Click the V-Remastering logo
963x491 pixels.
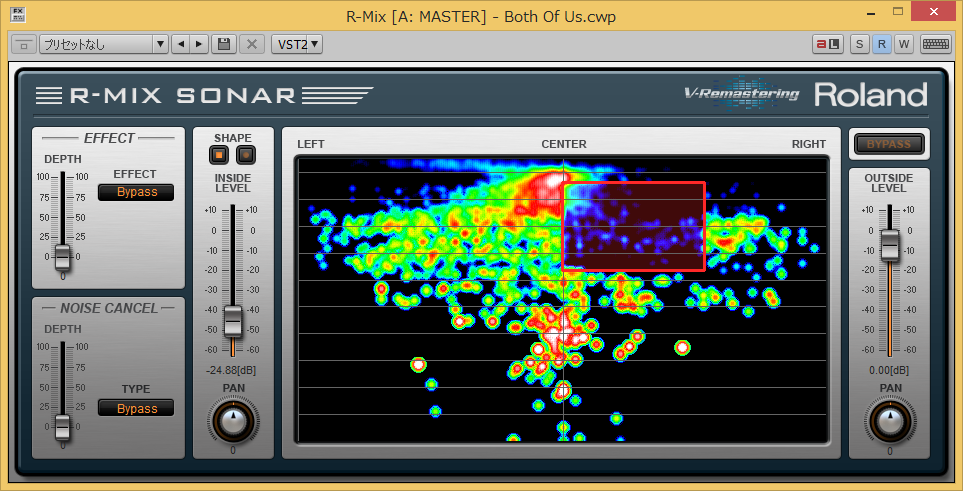point(741,94)
